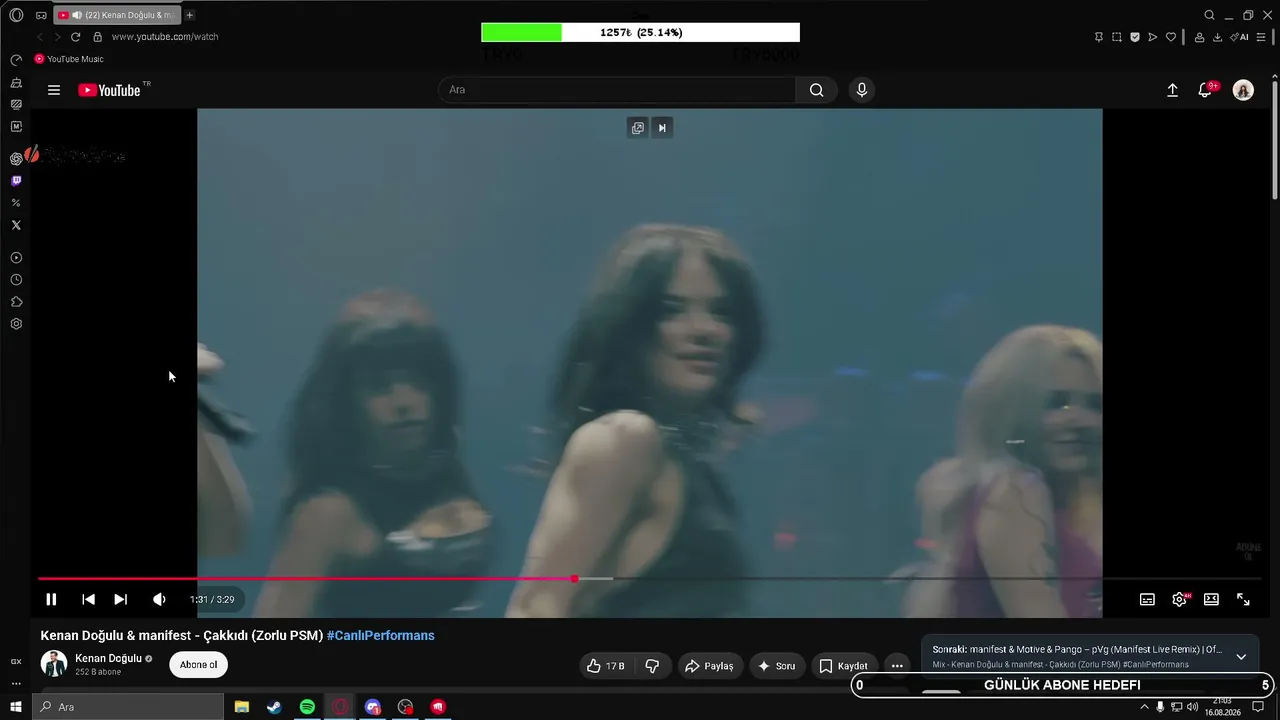Take a snapshot with the toolbar capture icon

1117,37
